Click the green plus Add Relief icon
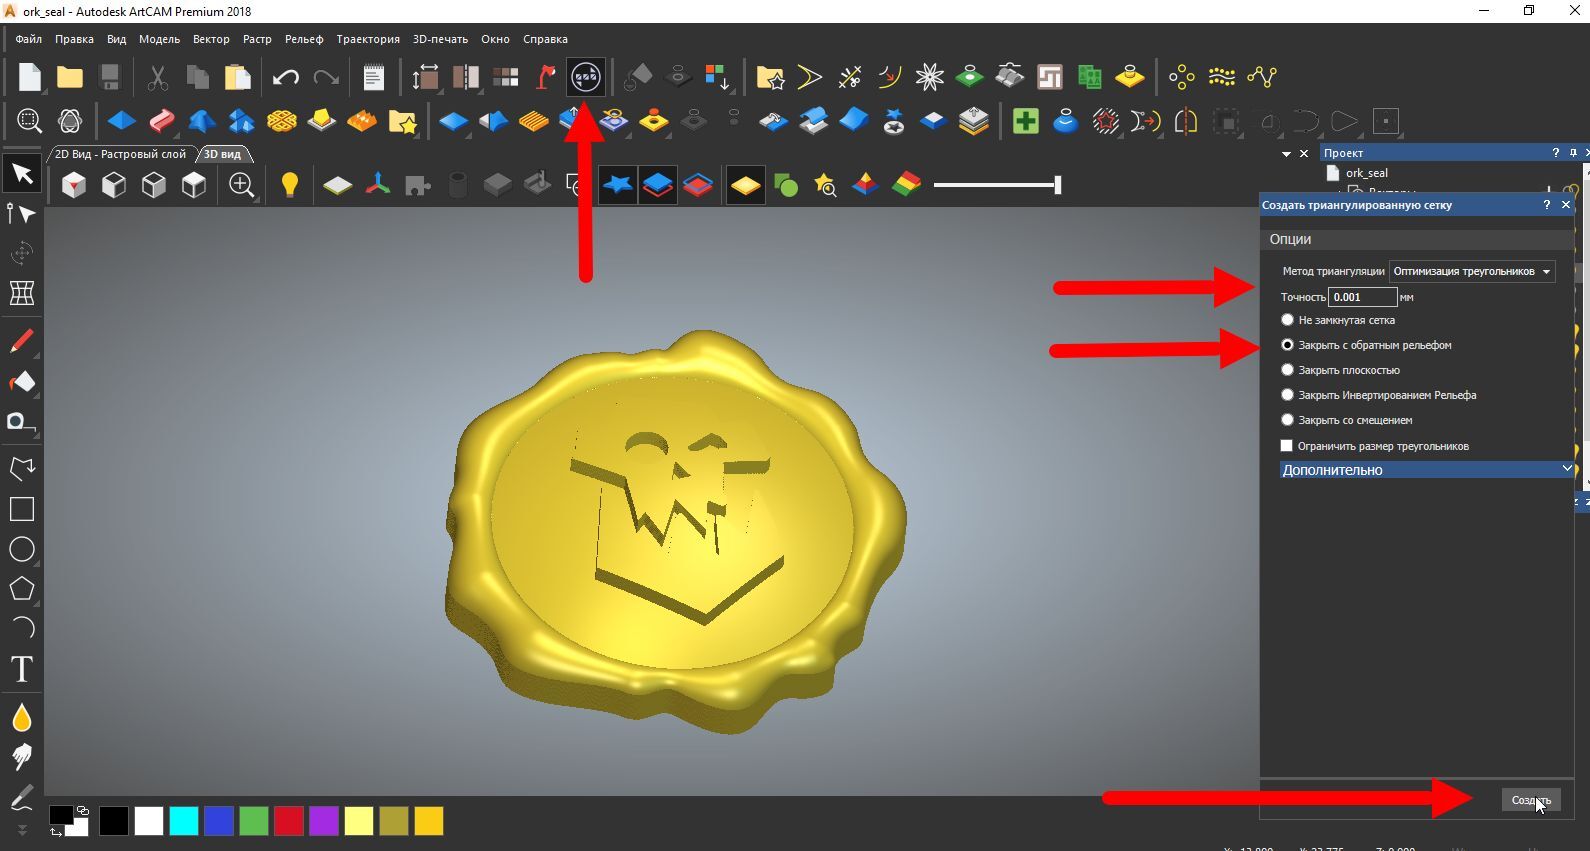The height and width of the screenshot is (851, 1590). click(x=1025, y=122)
